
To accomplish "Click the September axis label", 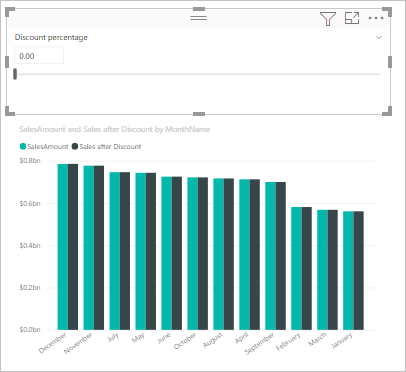I will click(x=259, y=343).
